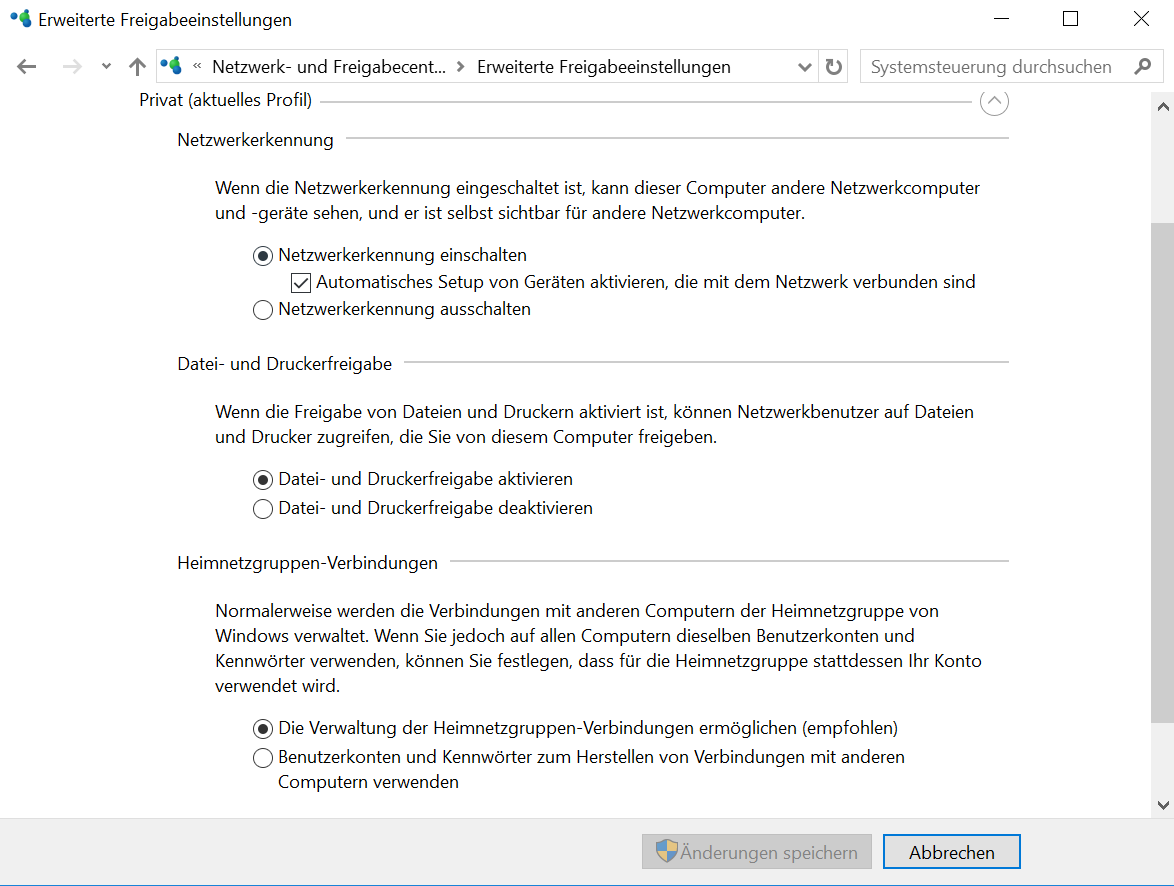
Task: Maximize the window
Action: (1071, 19)
